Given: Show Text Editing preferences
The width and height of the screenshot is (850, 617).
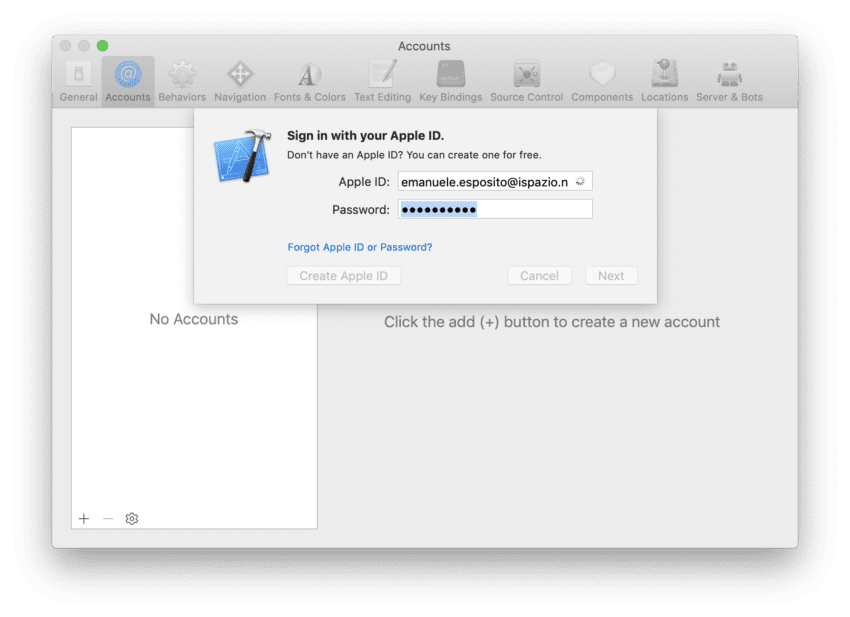Looking at the screenshot, I should point(383,81).
